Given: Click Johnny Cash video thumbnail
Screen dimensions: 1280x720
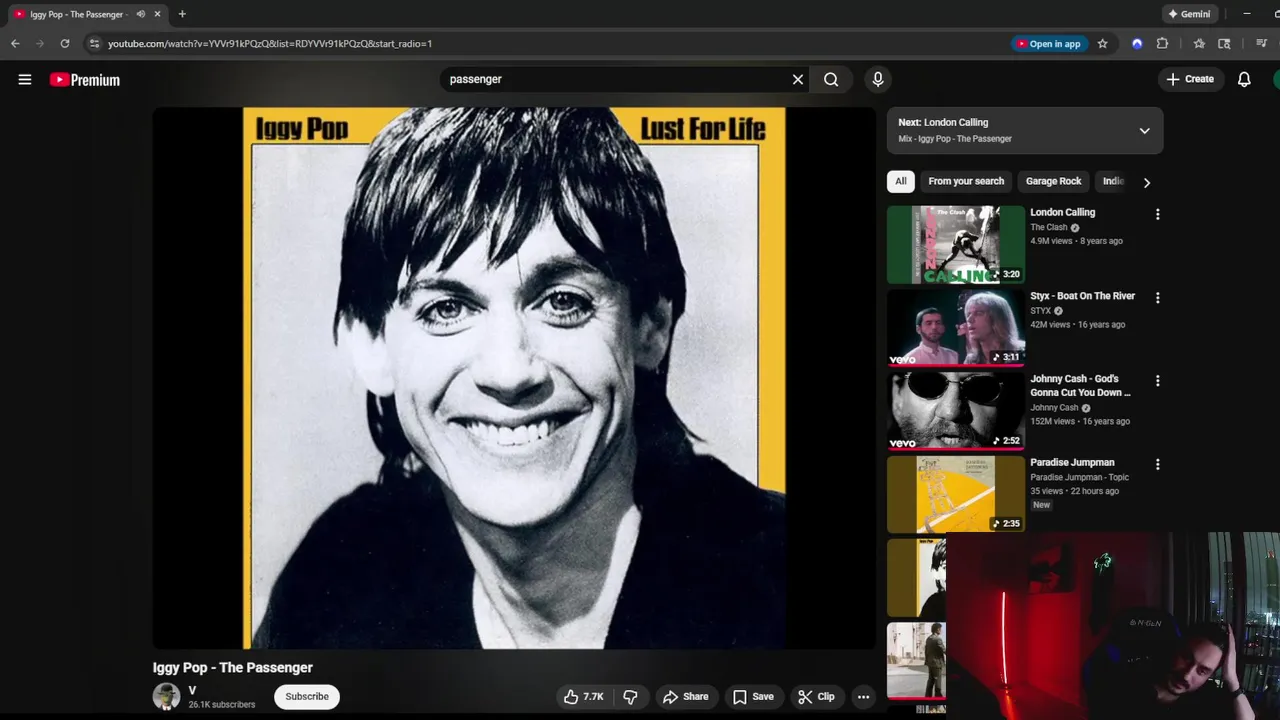Looking at the screenshot, I should [956, 411].
